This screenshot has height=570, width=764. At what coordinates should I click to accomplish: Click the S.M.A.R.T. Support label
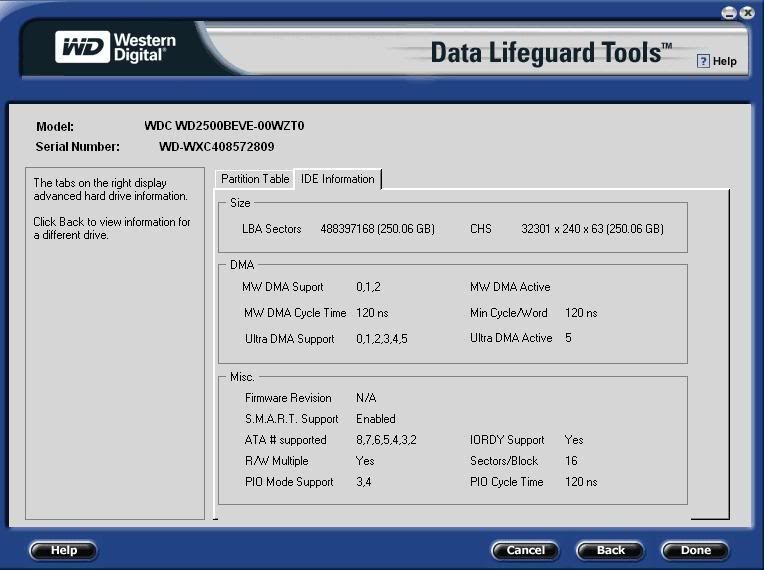point(291,419)
